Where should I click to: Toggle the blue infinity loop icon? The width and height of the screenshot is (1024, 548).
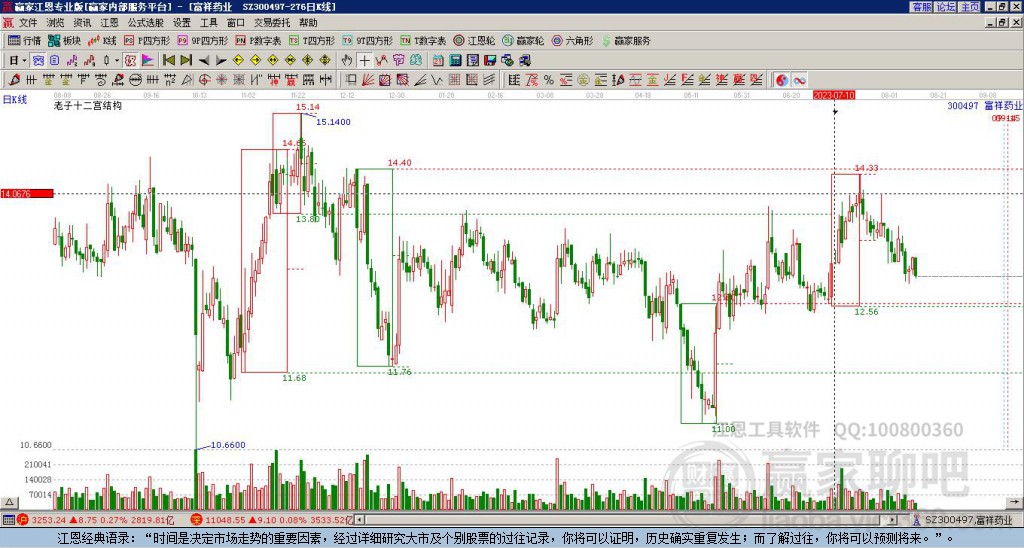(799, 80)
